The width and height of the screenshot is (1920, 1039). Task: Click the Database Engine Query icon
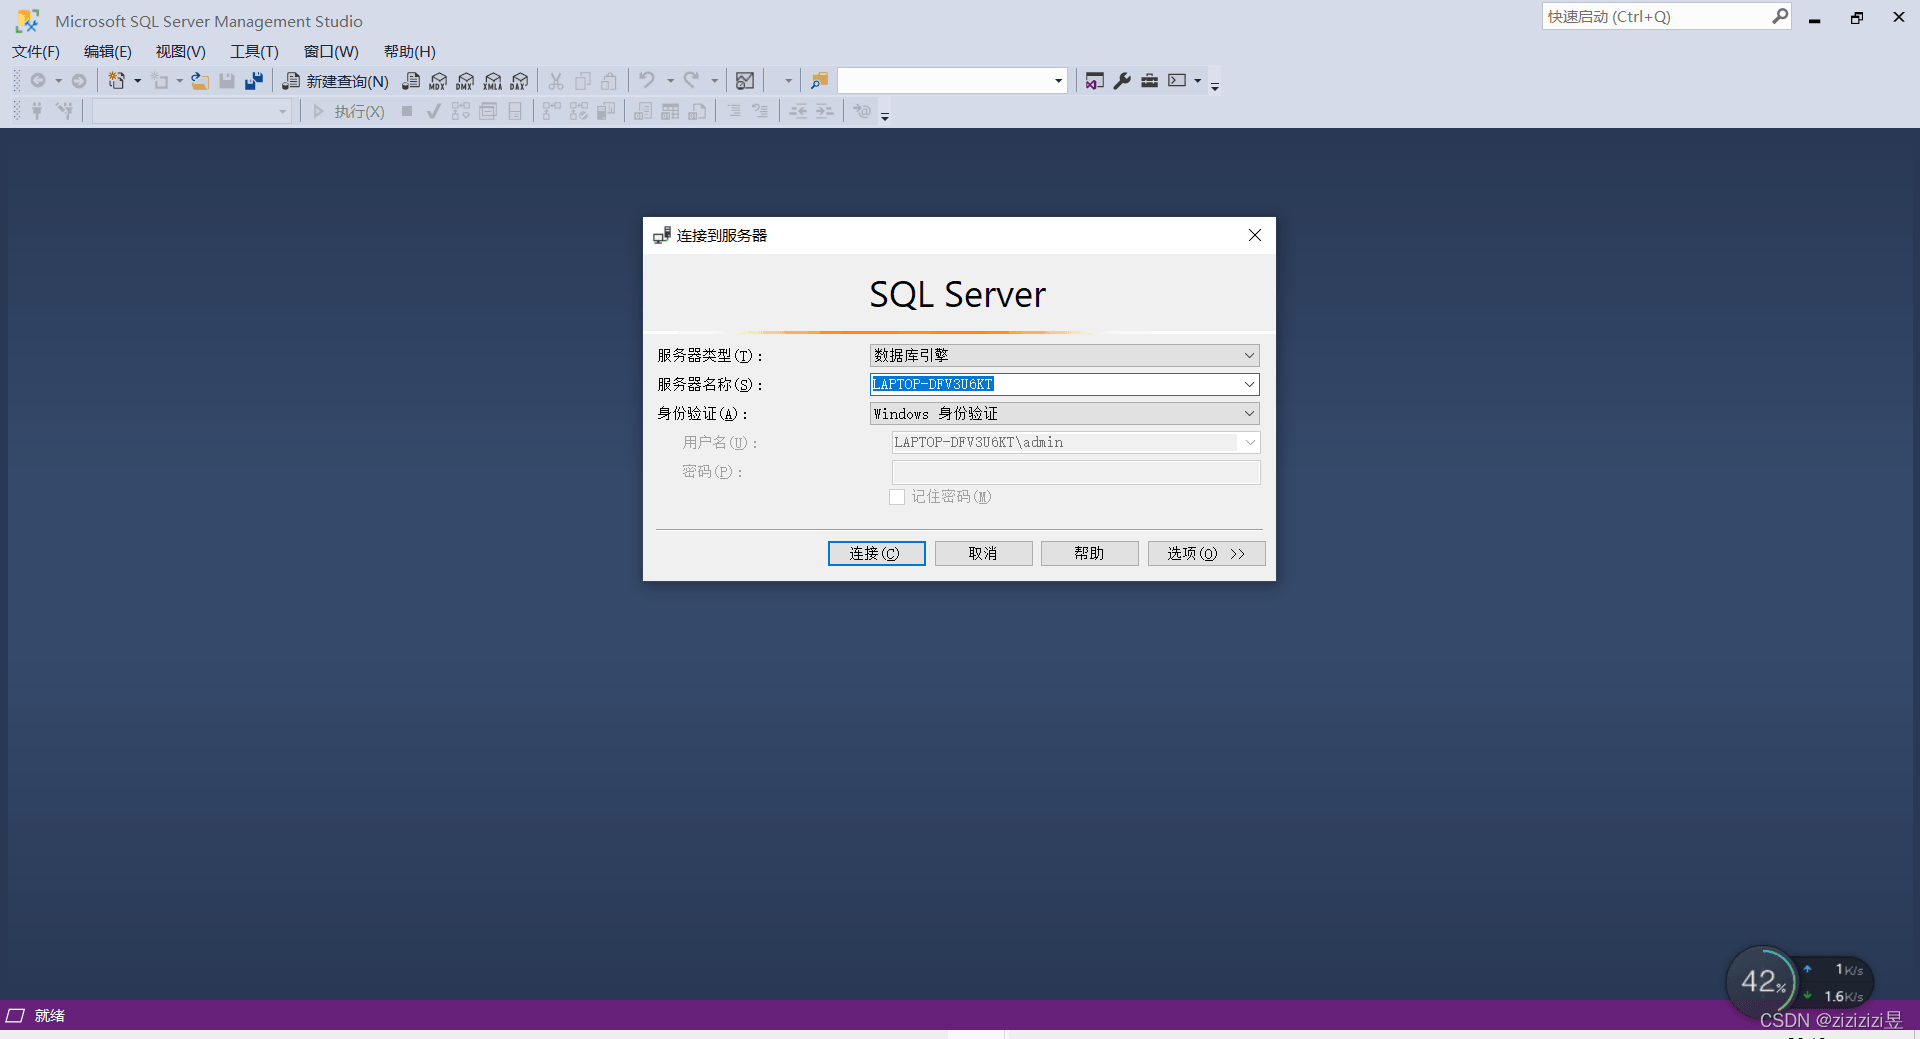[x=411, y=81]
